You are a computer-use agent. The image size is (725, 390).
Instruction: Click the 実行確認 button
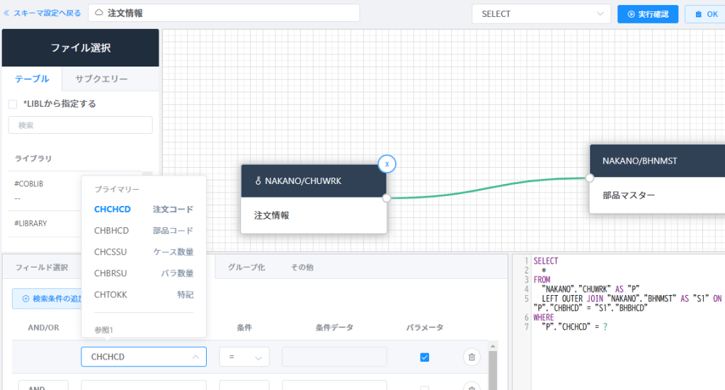tap(648, 14)
